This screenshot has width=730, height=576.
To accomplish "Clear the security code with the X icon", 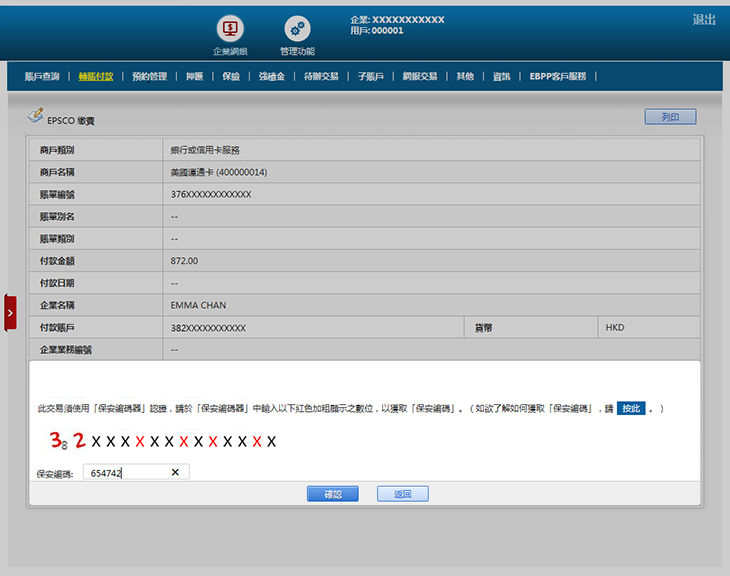I will coord(175,472).
